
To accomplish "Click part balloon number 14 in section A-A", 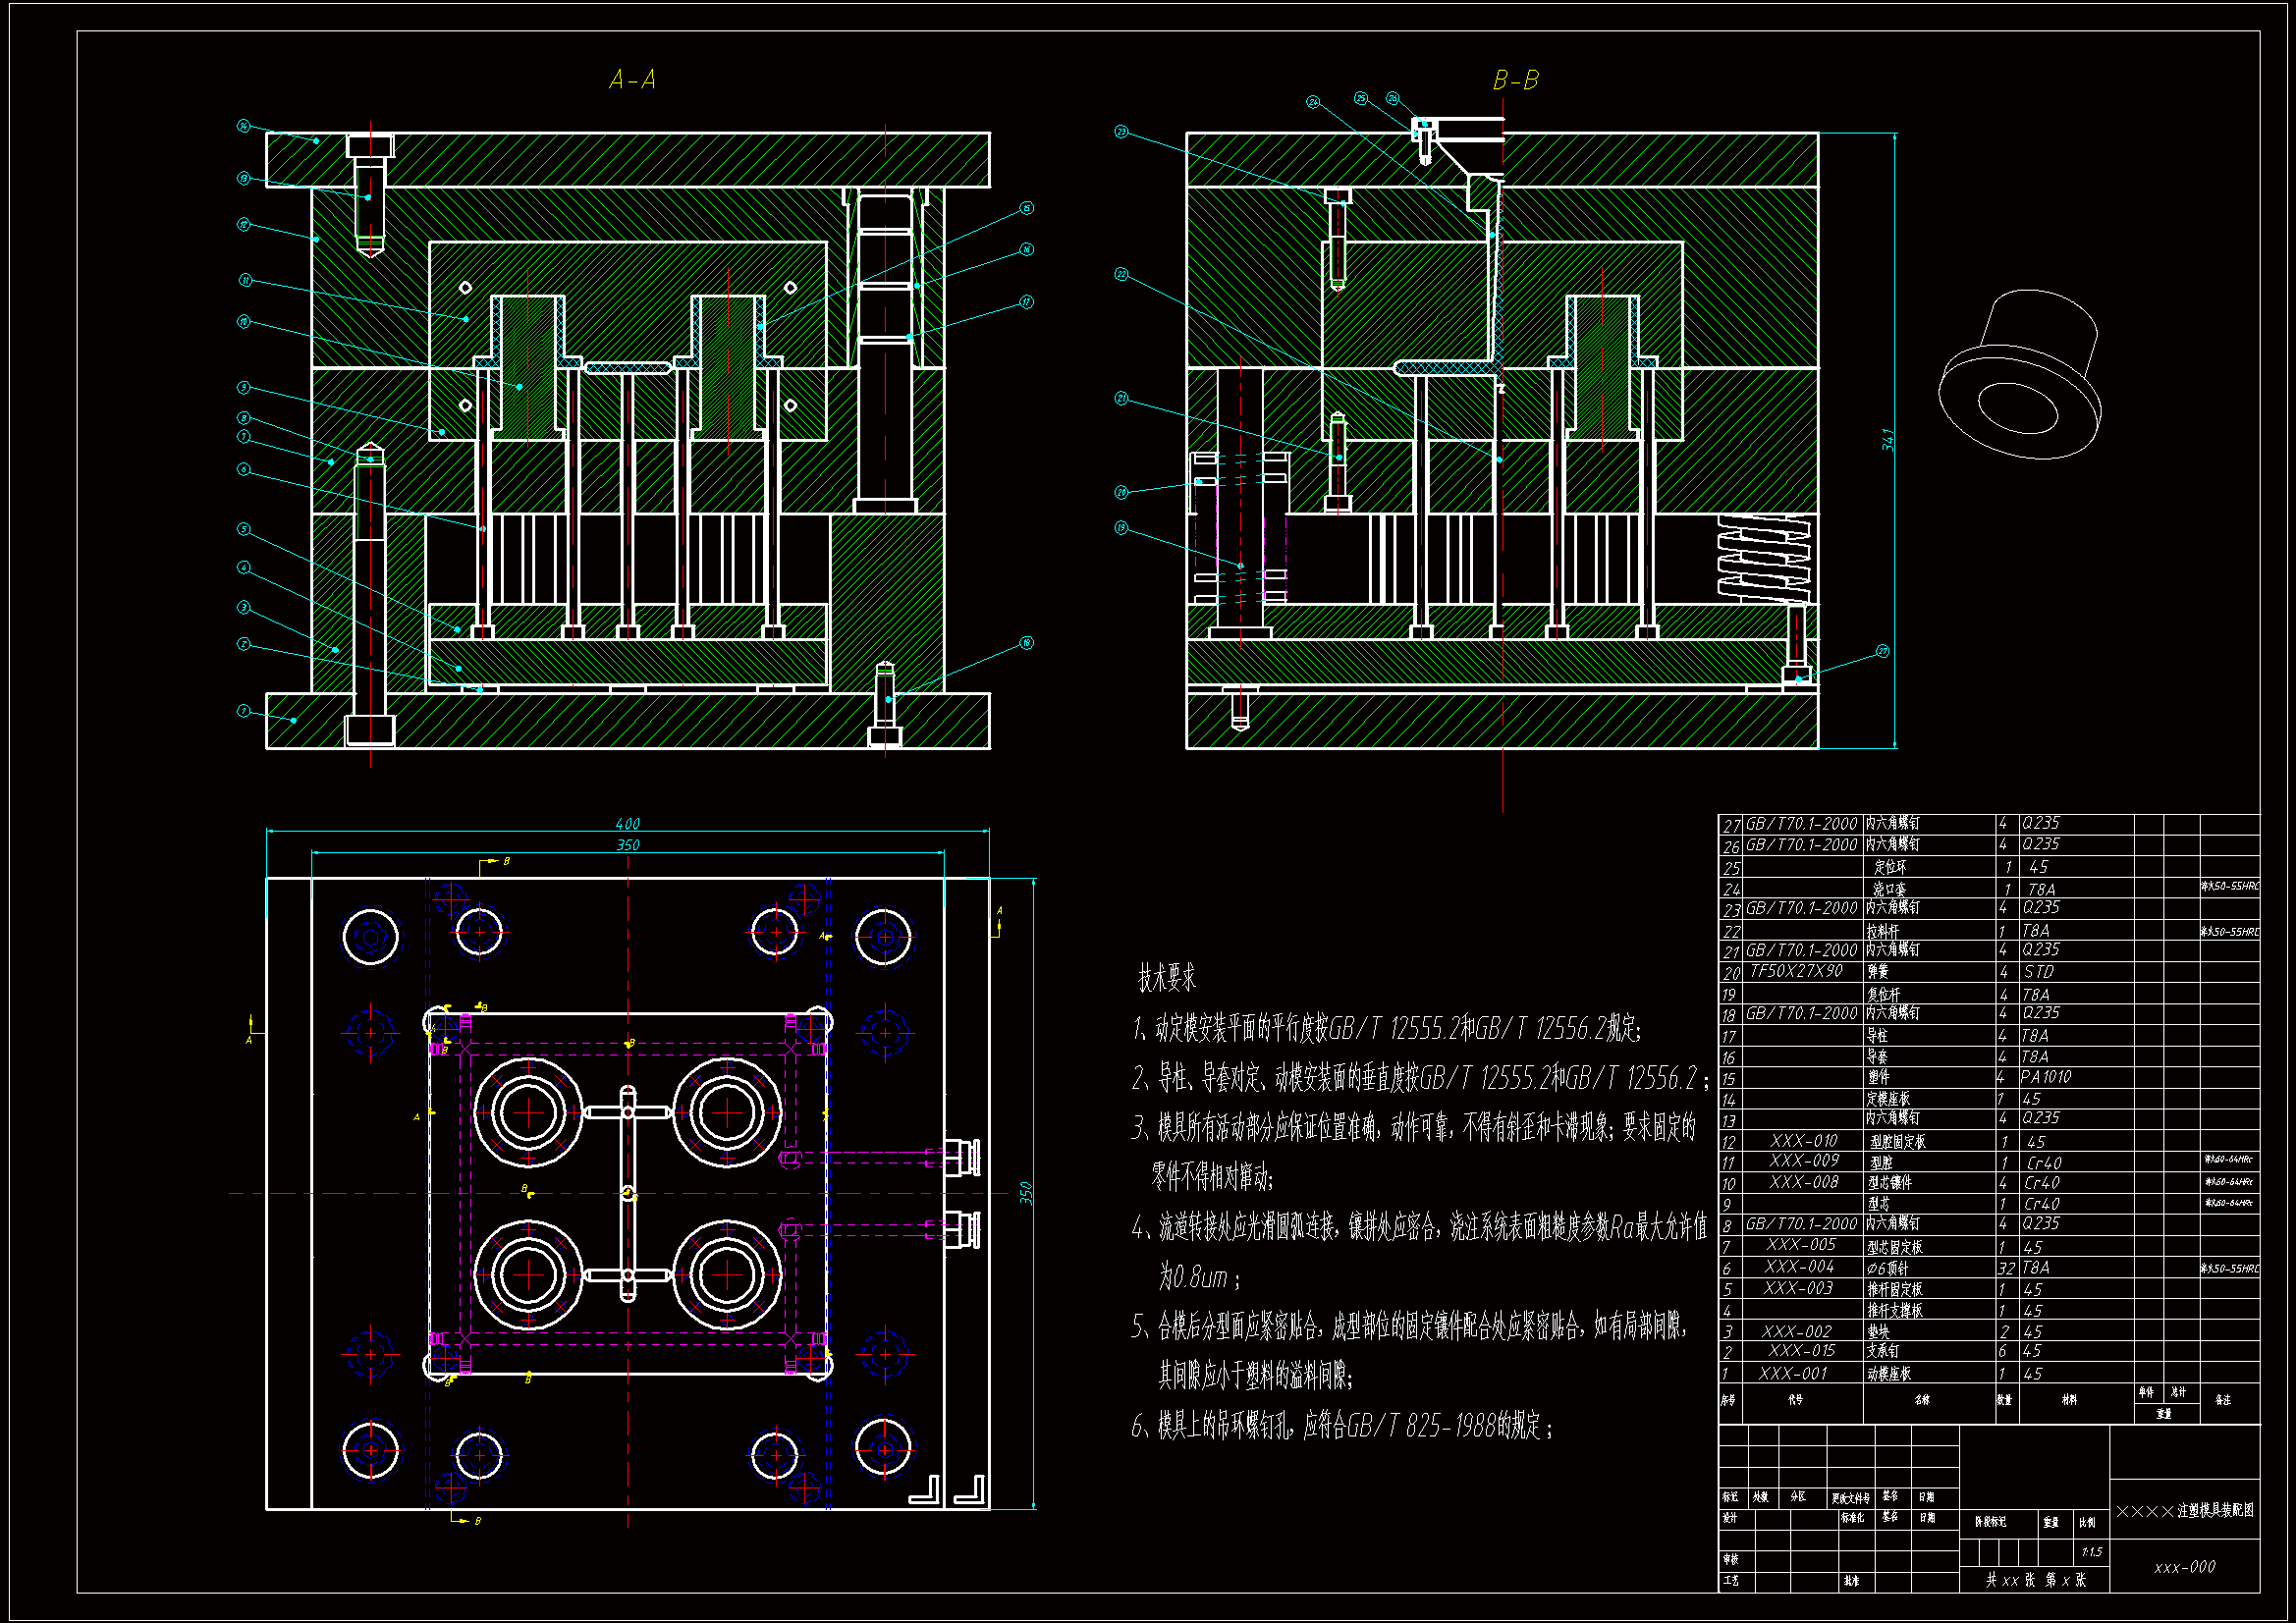I will point(242,126).
